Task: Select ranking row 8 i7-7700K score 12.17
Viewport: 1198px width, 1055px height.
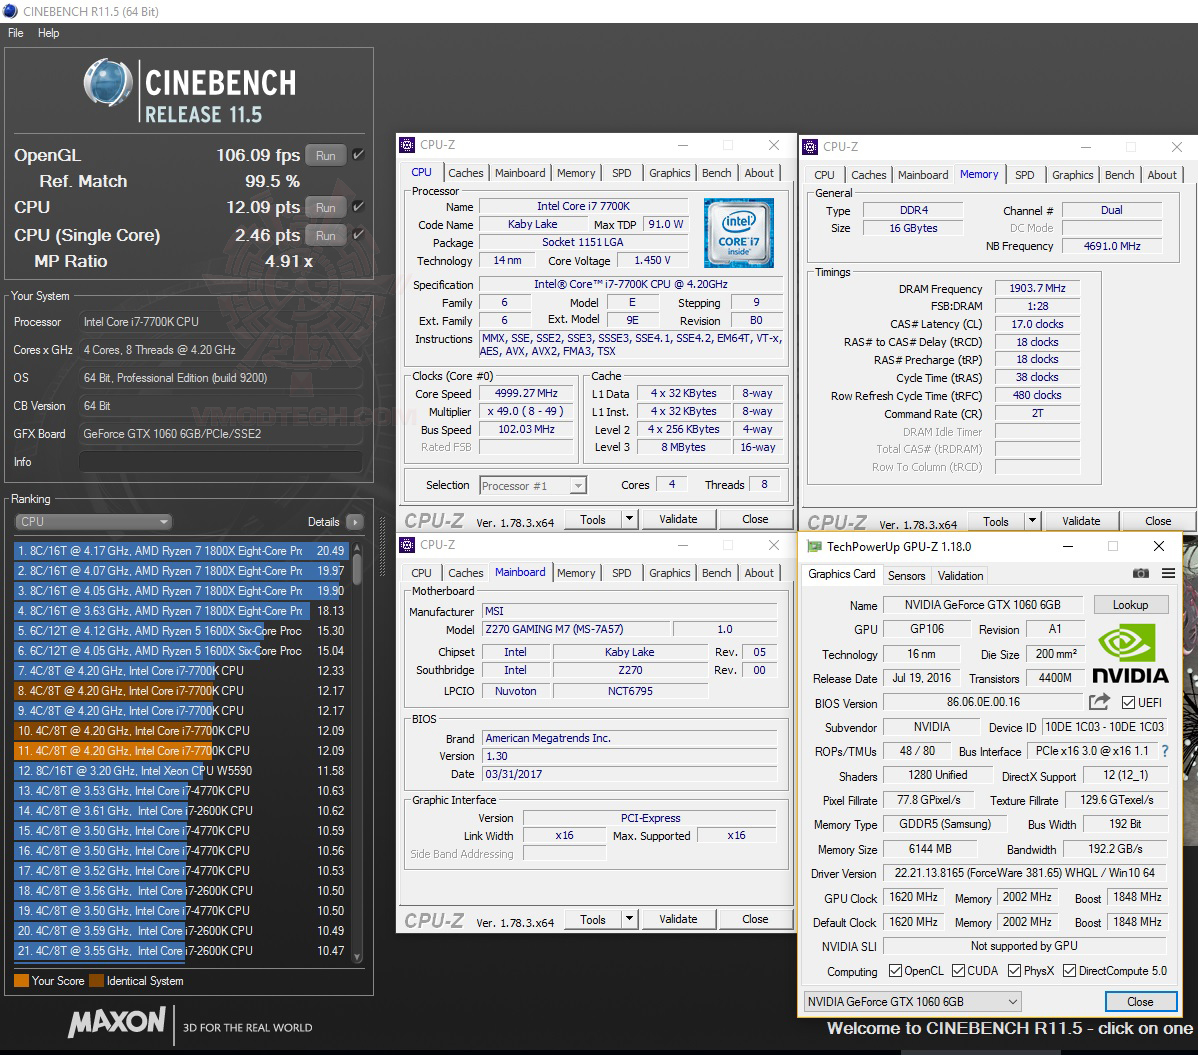Action: (x=182, y=691)
